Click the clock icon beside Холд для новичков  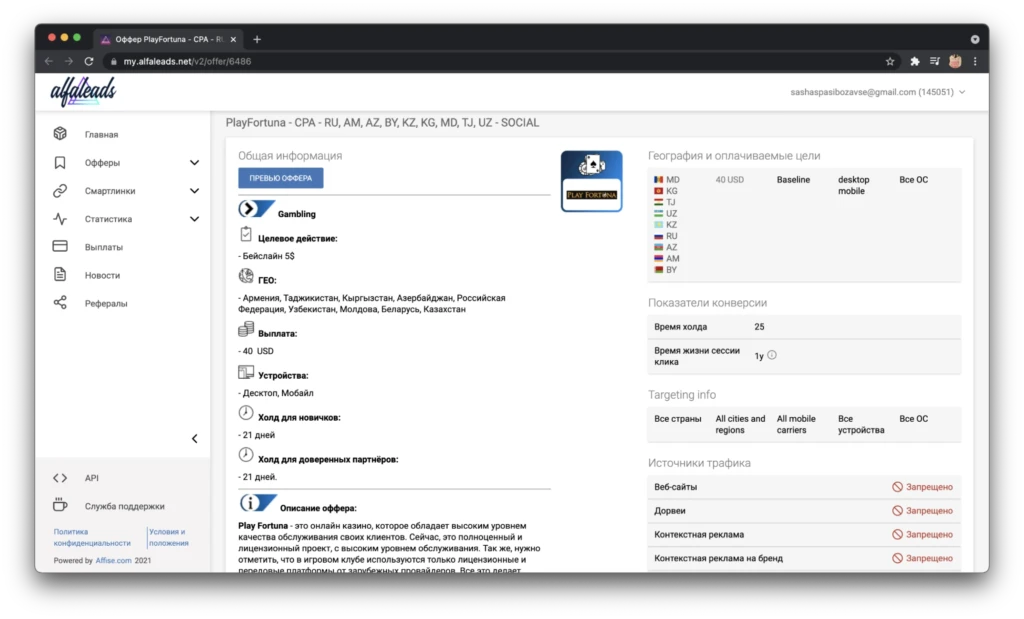246,413
